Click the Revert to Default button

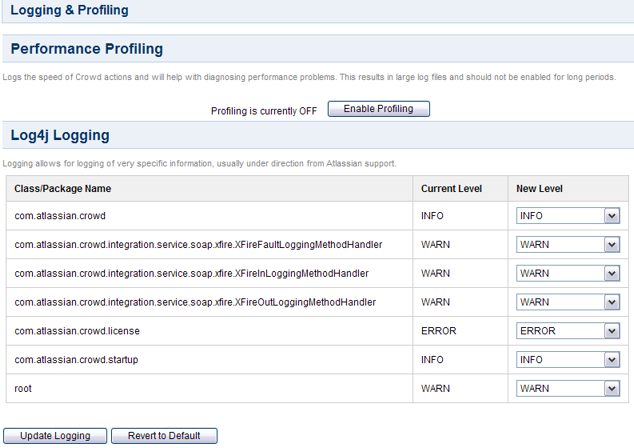point(164,435)
